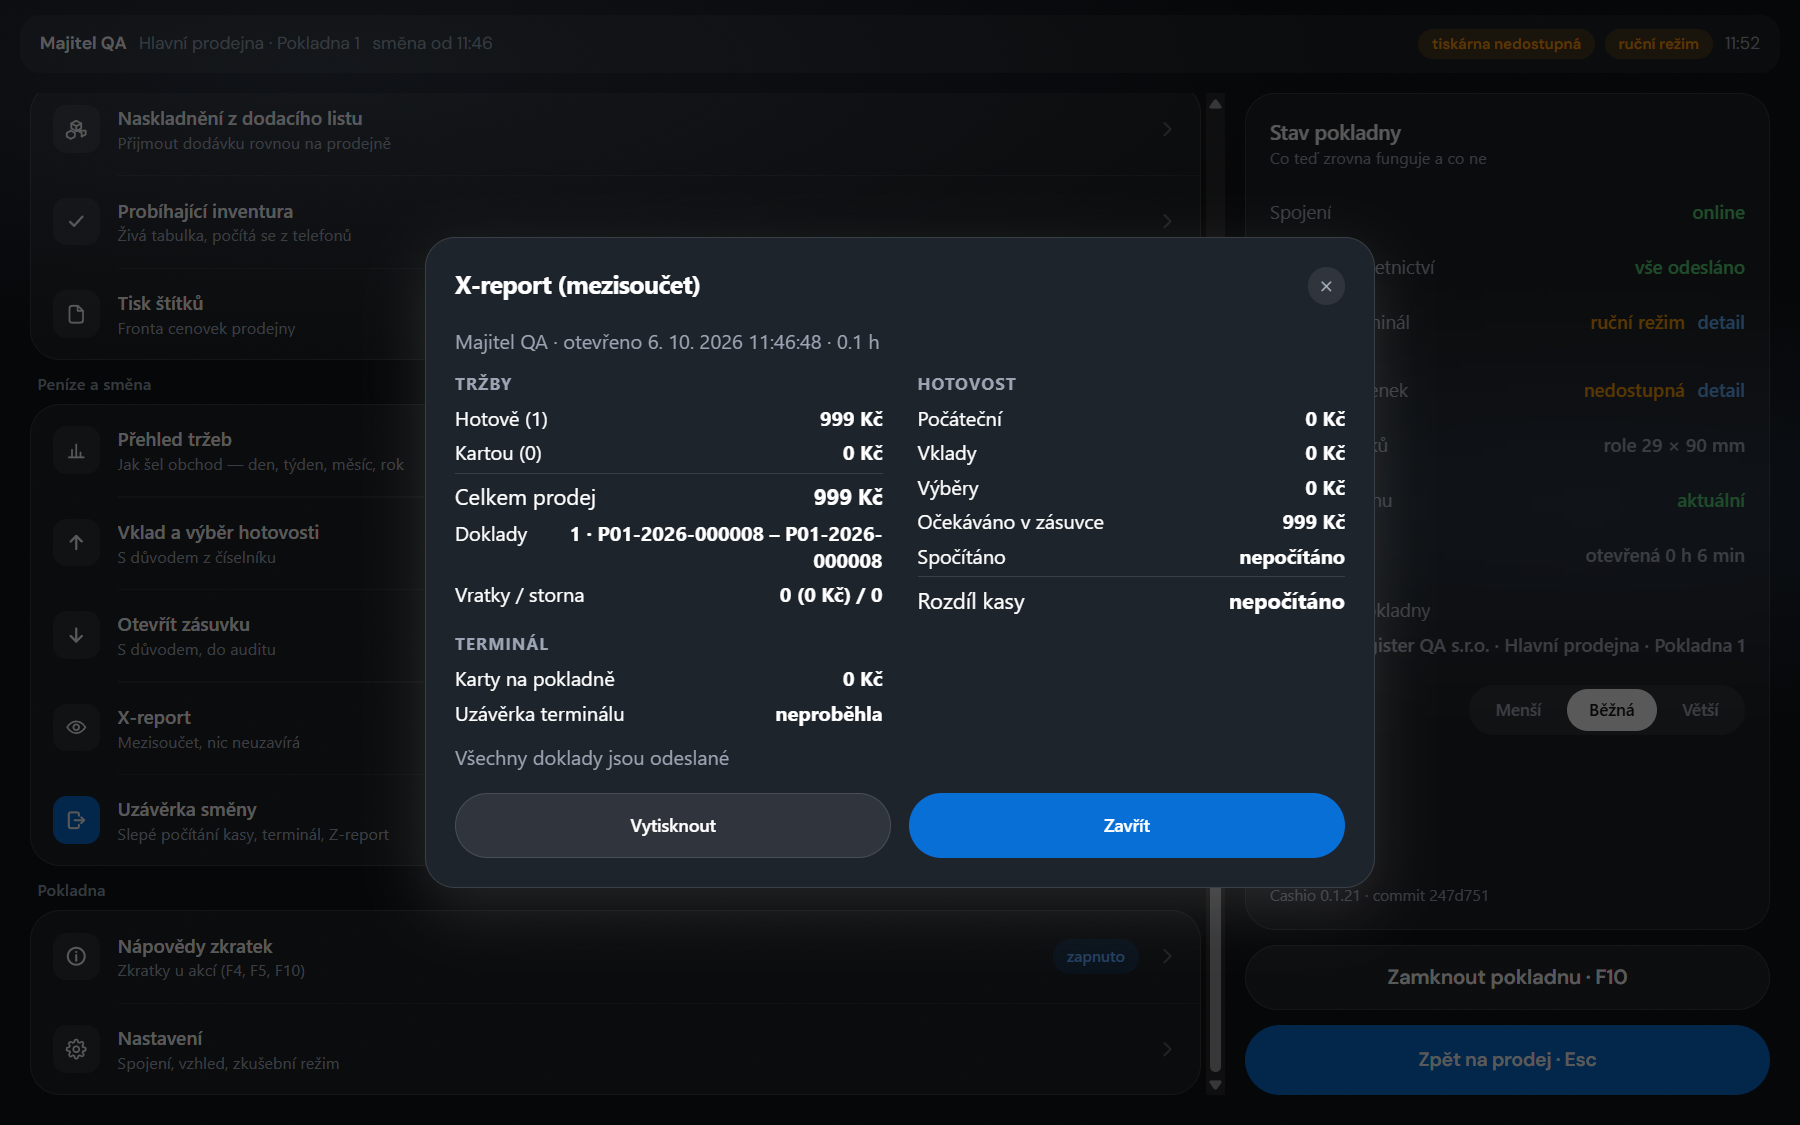The image size is (1800, 1125).
Task: Click the Vytisknout button
Action: [673, 825]
